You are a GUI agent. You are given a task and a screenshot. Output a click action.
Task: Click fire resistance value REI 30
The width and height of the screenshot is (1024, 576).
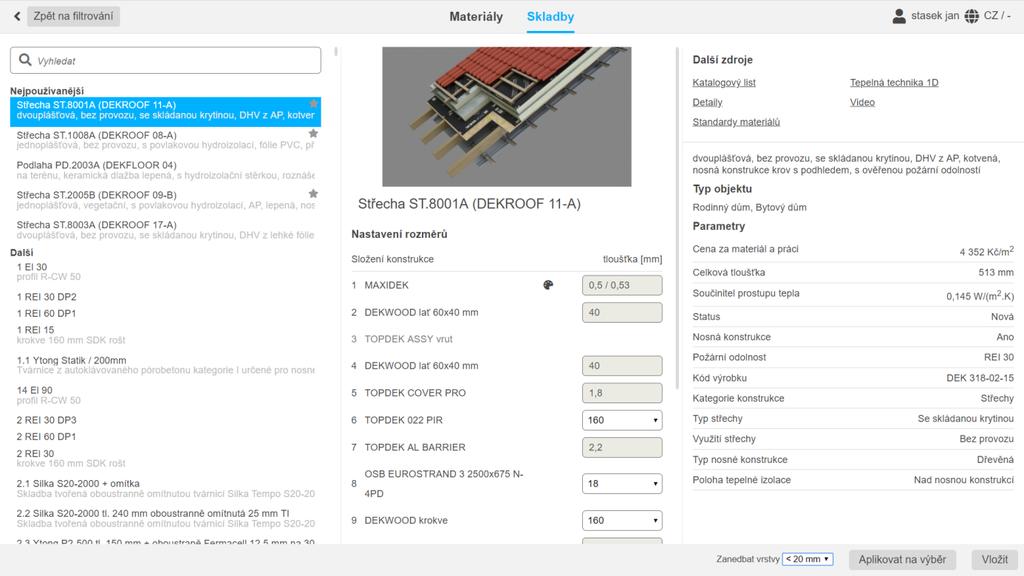[x=999, y=357]
